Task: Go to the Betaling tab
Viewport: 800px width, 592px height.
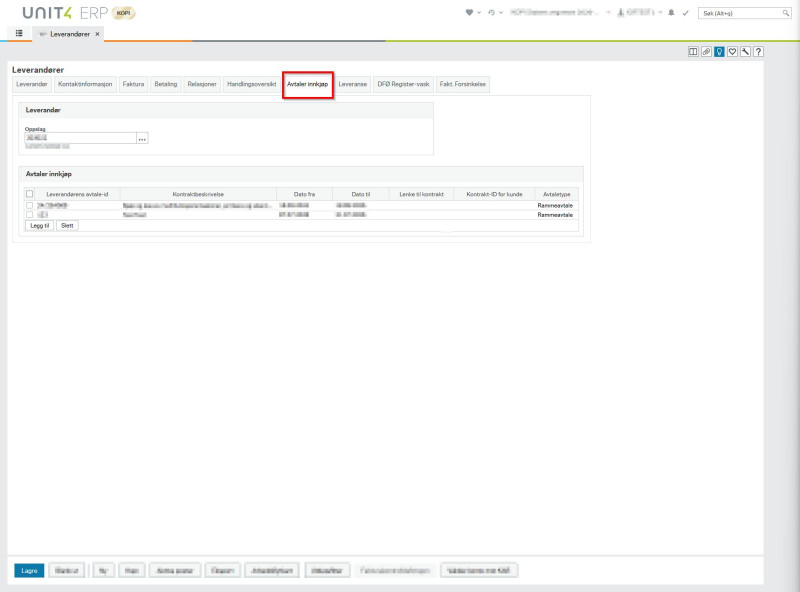Action: 166,84
